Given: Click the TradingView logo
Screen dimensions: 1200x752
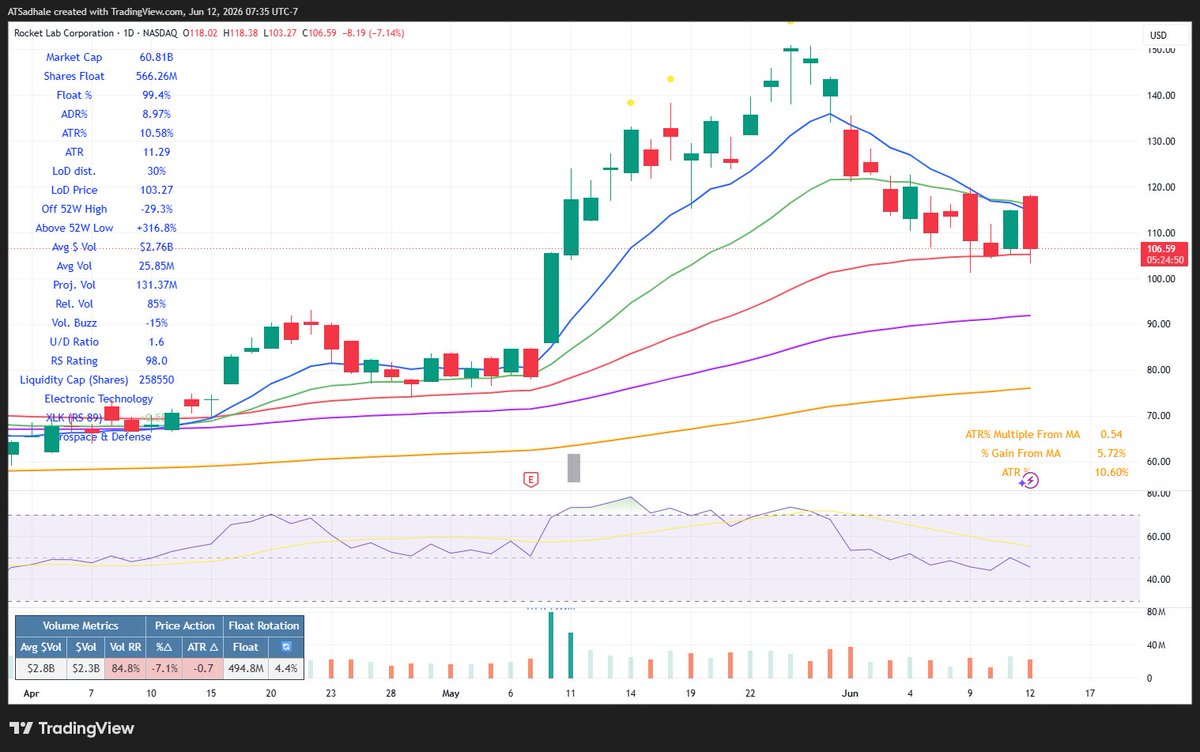Looking at the screenshot, I should 71,728.
